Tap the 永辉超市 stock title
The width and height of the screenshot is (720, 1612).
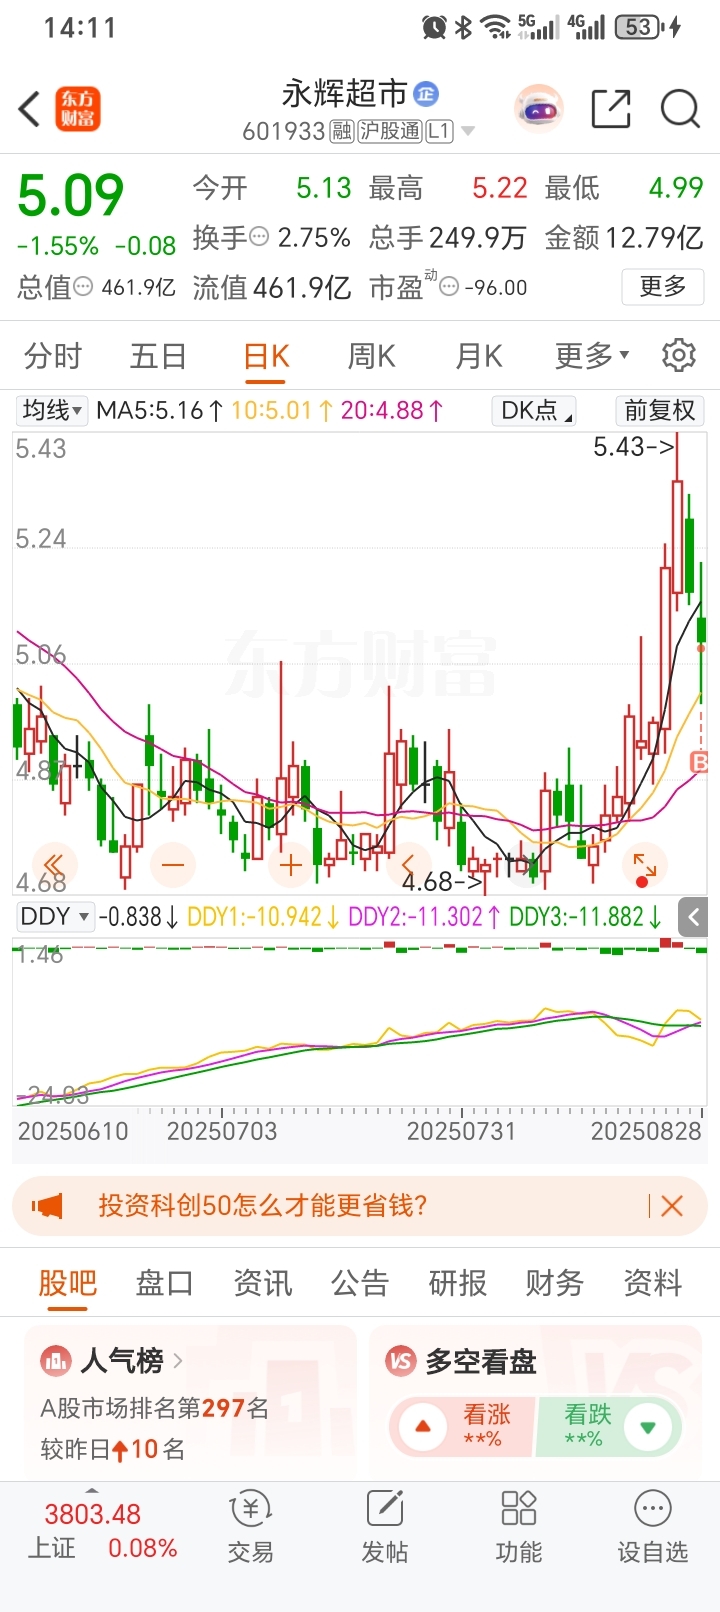(x=344, y=94)
